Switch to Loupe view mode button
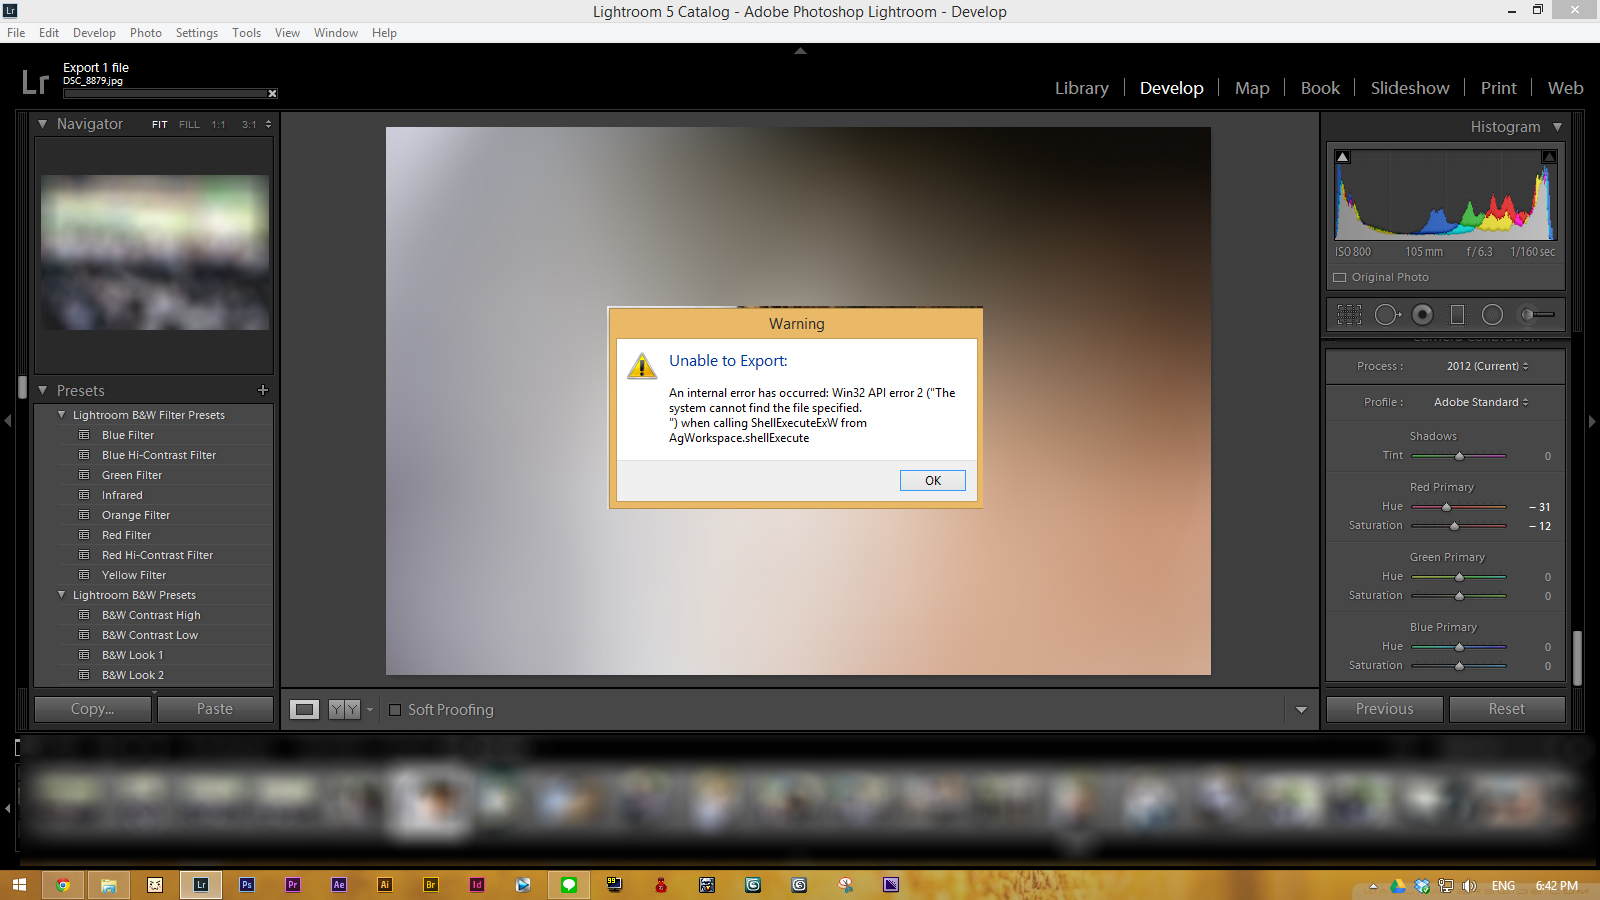This screenshot has height=900, width=1600. tap(305, 710)
